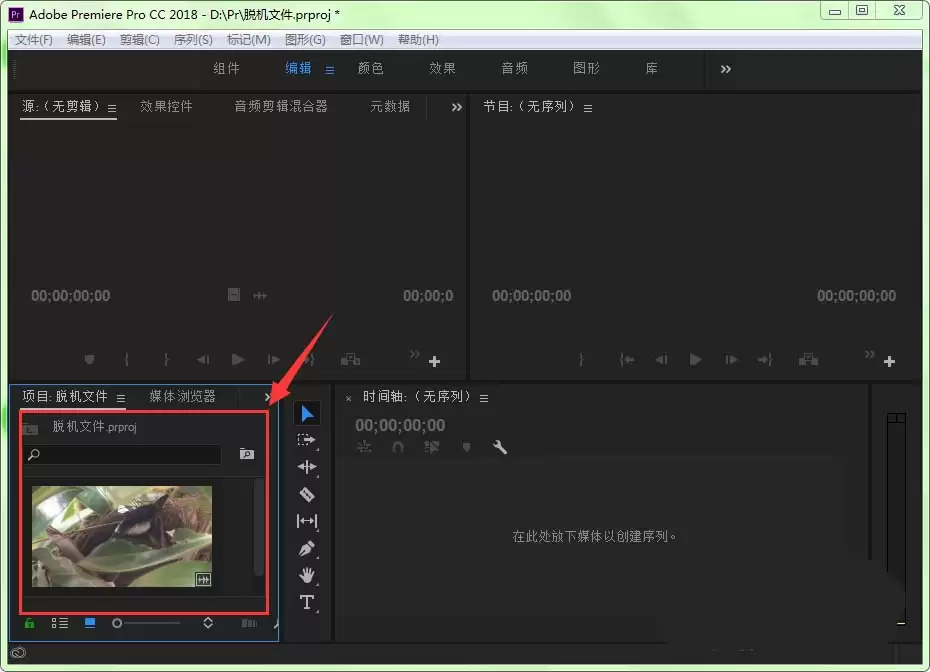930x672 pixels.
Task: Select the Slip tool
Action: tap(307, 521)
